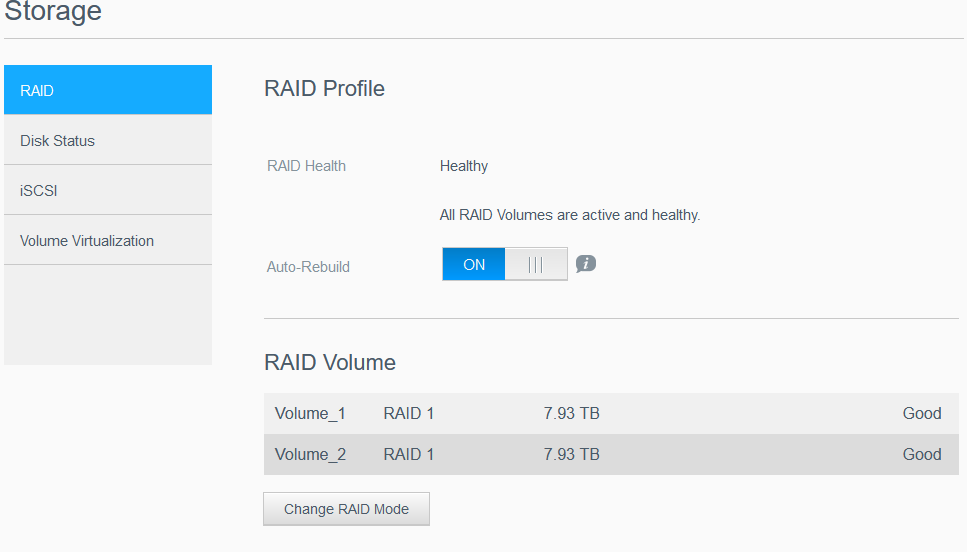The height and width of the screenshot is (552, 967).
Task: Select the Volume_1 name in the table
Action: point(310,414)
